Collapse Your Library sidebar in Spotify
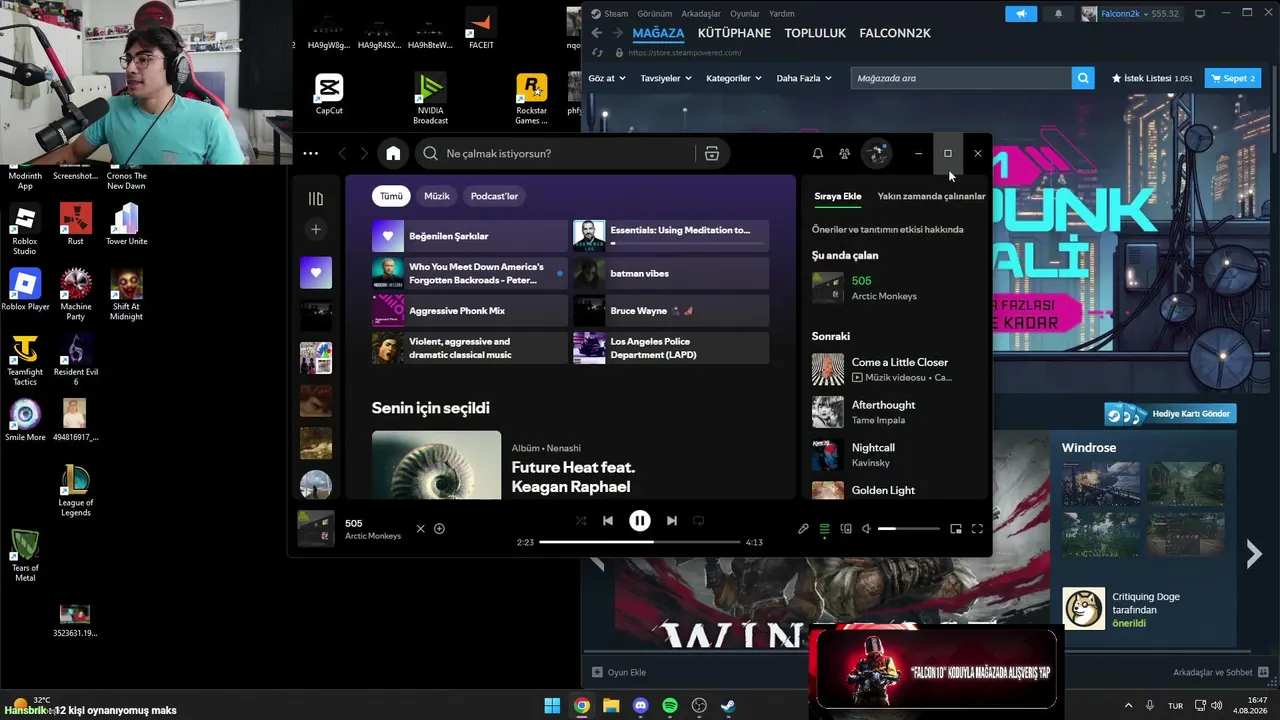 pyautogui.click(x=316, y=198)
